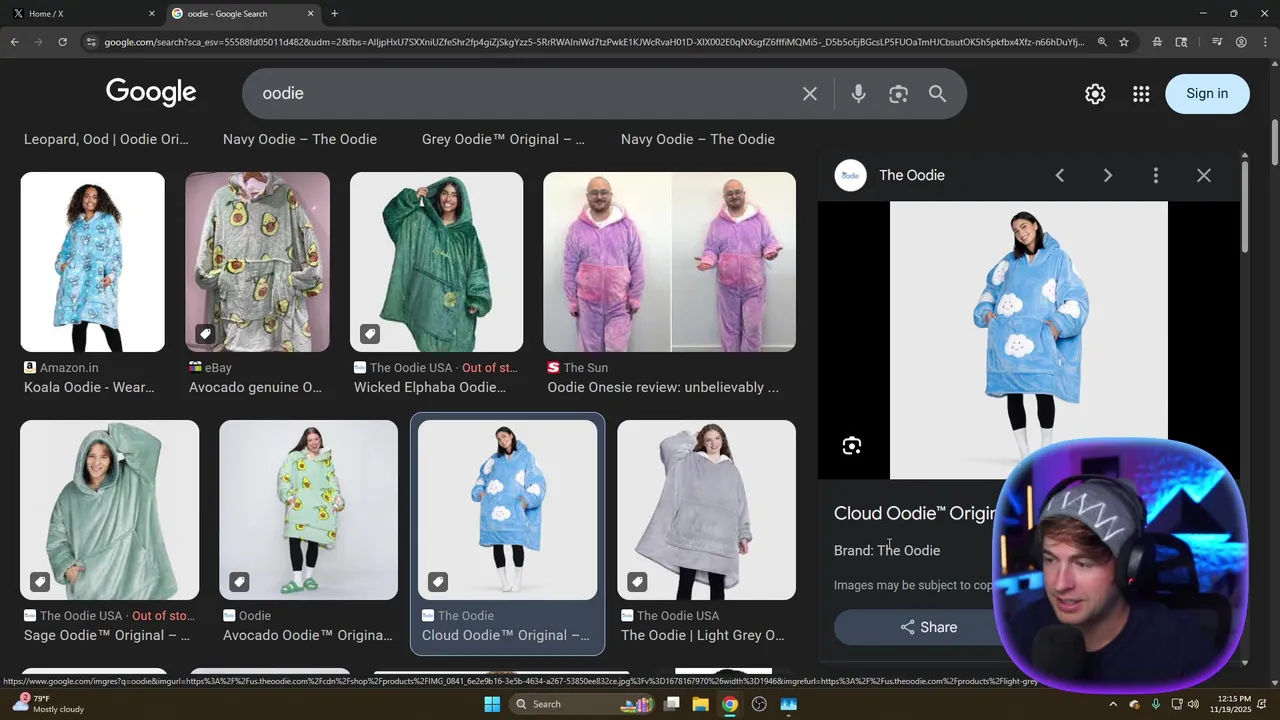Close the Home / X tab
Viewport: 1280px width, 720px height.
click(x=152, y=13)
